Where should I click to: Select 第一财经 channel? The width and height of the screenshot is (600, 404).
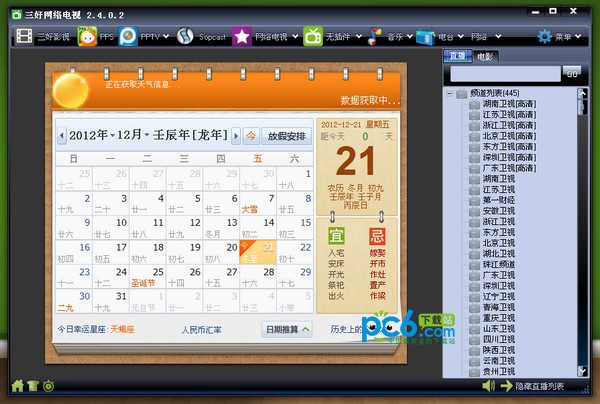499,200
